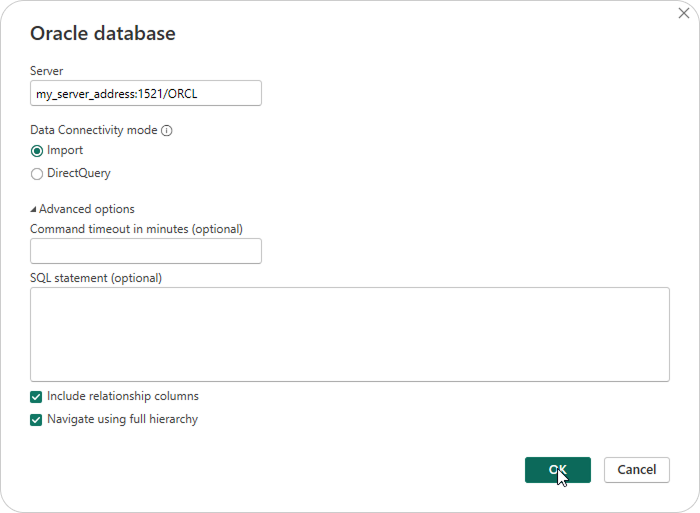Click the "Include relationship columns" label

tap(123, 397)
